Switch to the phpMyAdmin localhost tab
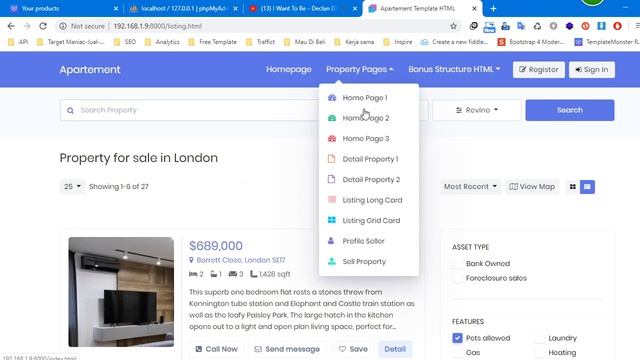640x360 pixels. pos(184,8)
